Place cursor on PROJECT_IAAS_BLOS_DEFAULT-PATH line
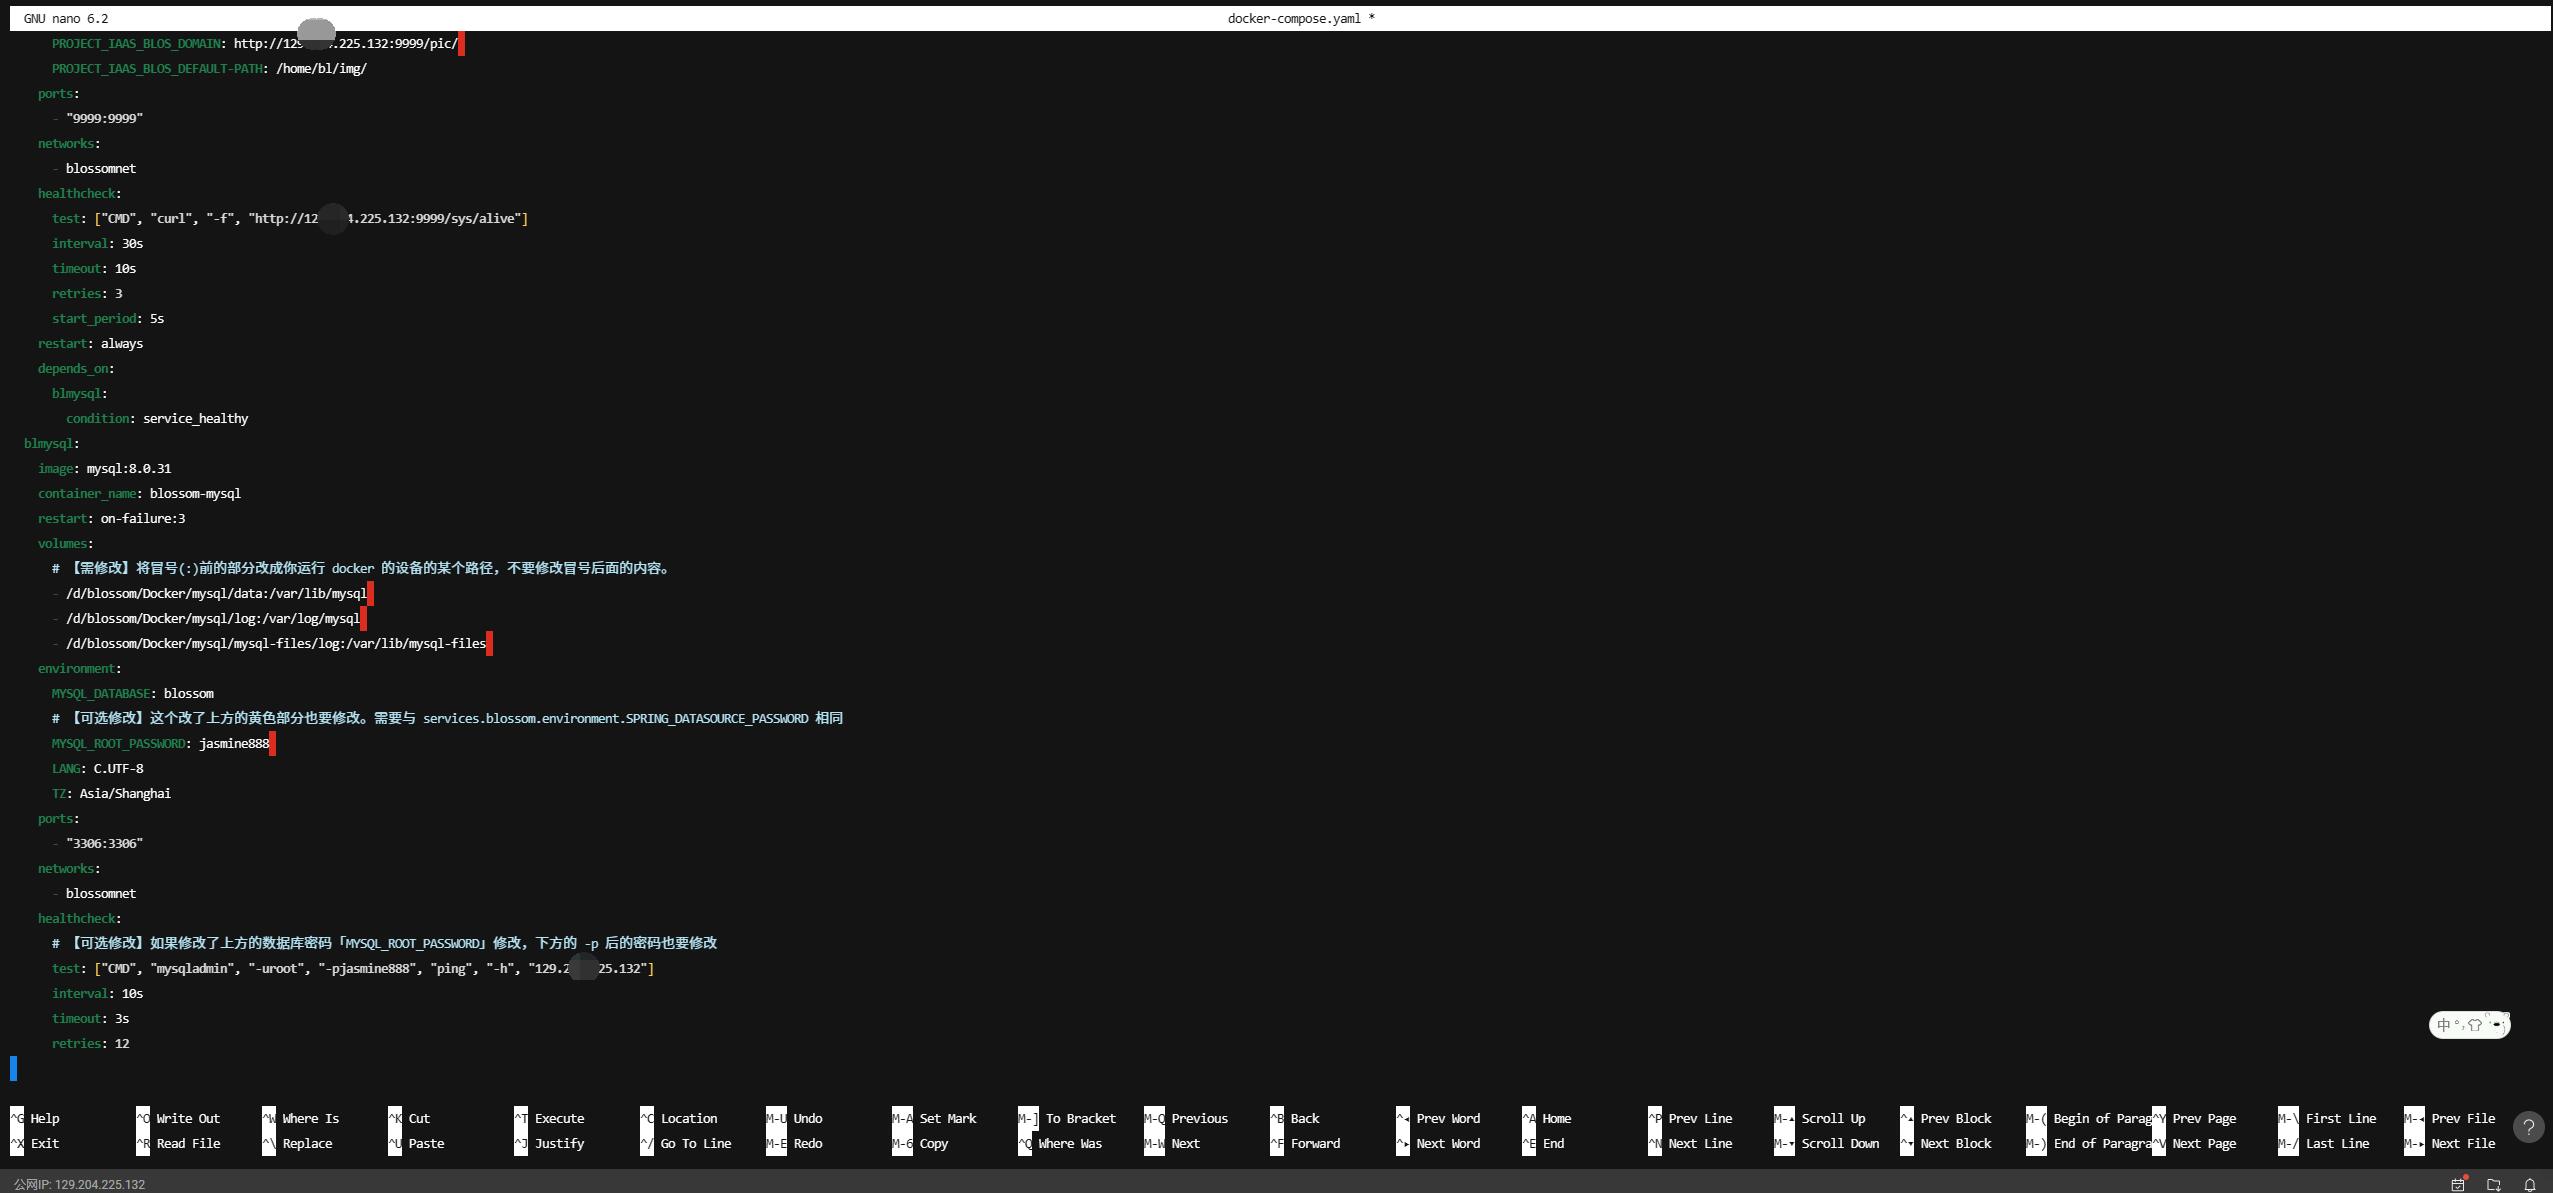Viewport: 2553px width, 1193px height. 209,68
